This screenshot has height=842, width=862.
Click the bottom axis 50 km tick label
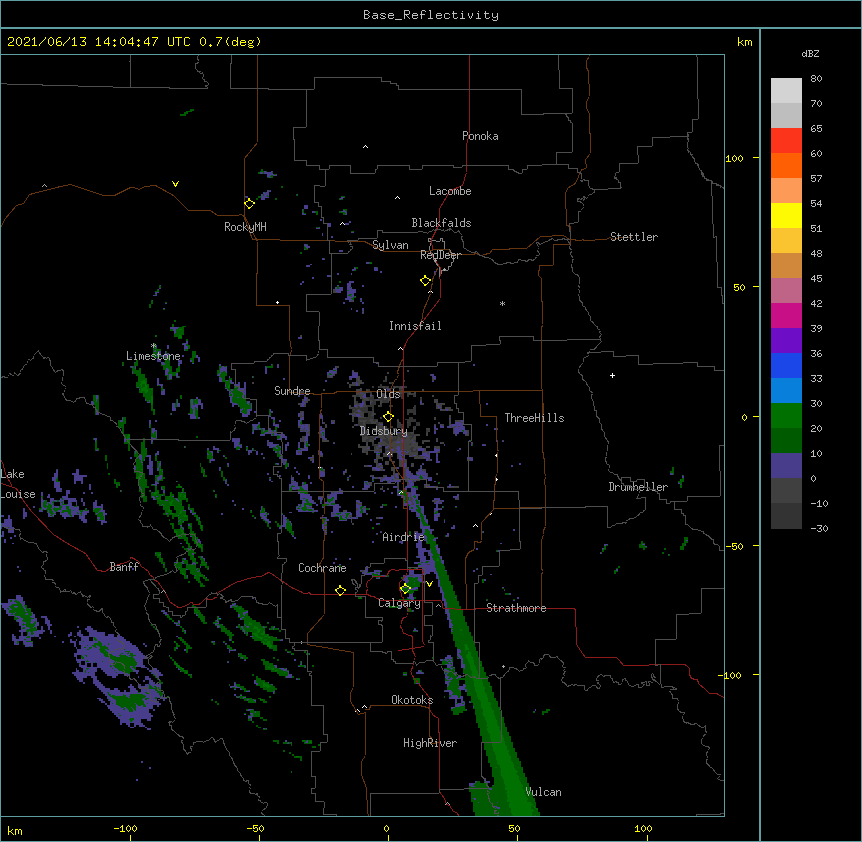click(x=514, y=828)
